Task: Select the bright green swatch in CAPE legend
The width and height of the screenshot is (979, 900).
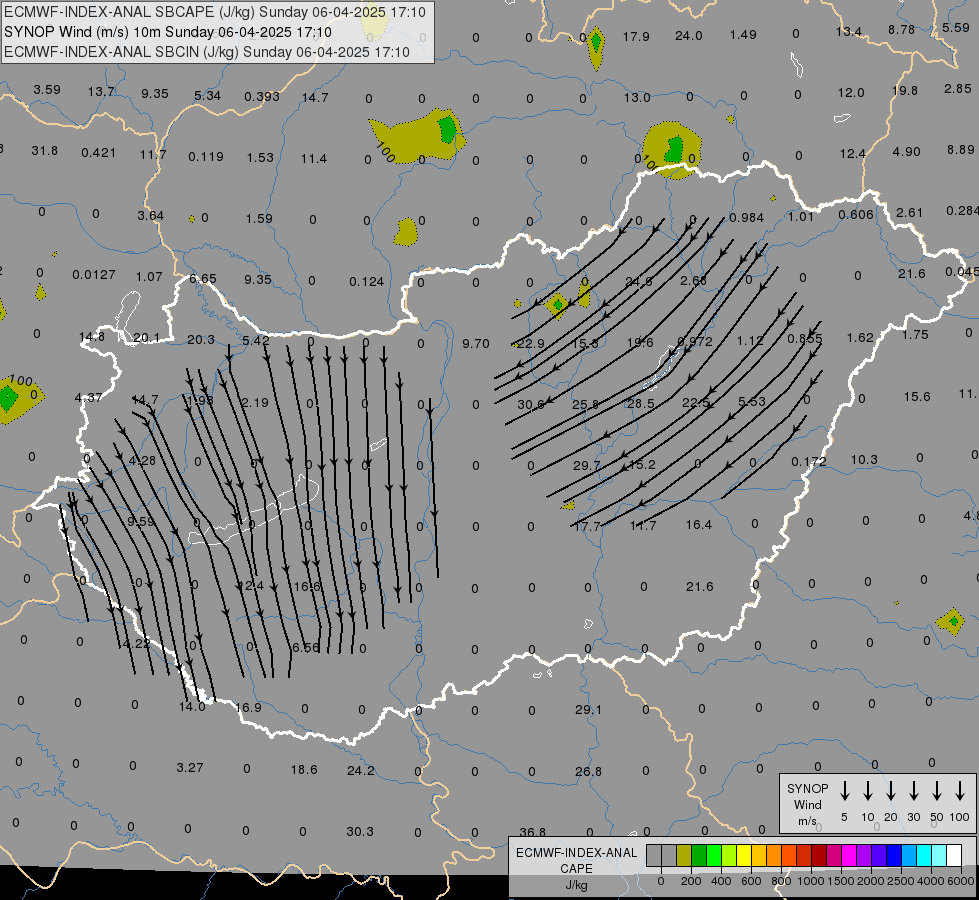Action: click(x=714, y=856)
